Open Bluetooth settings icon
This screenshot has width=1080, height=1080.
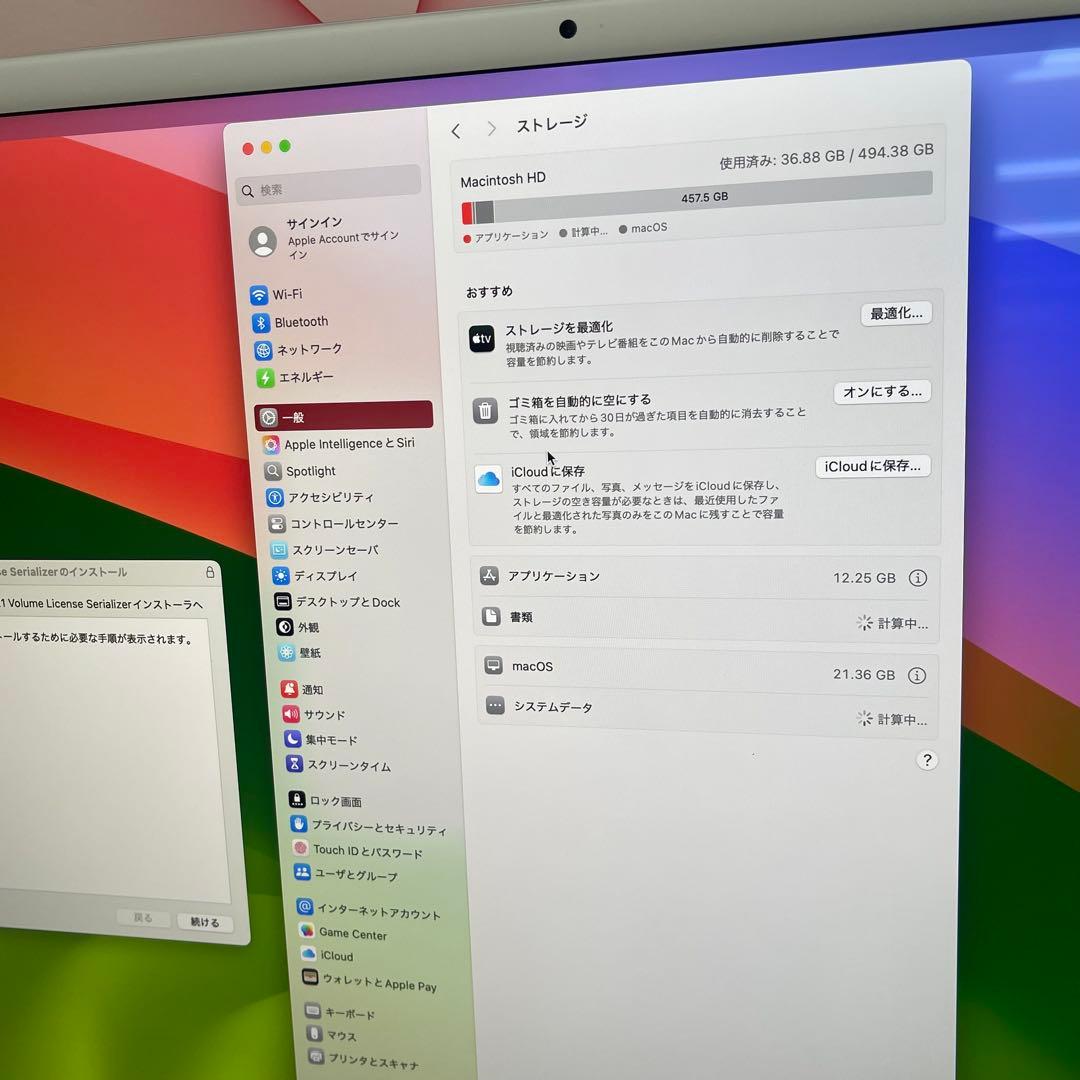pyautogui.click(x=261, y=323)
